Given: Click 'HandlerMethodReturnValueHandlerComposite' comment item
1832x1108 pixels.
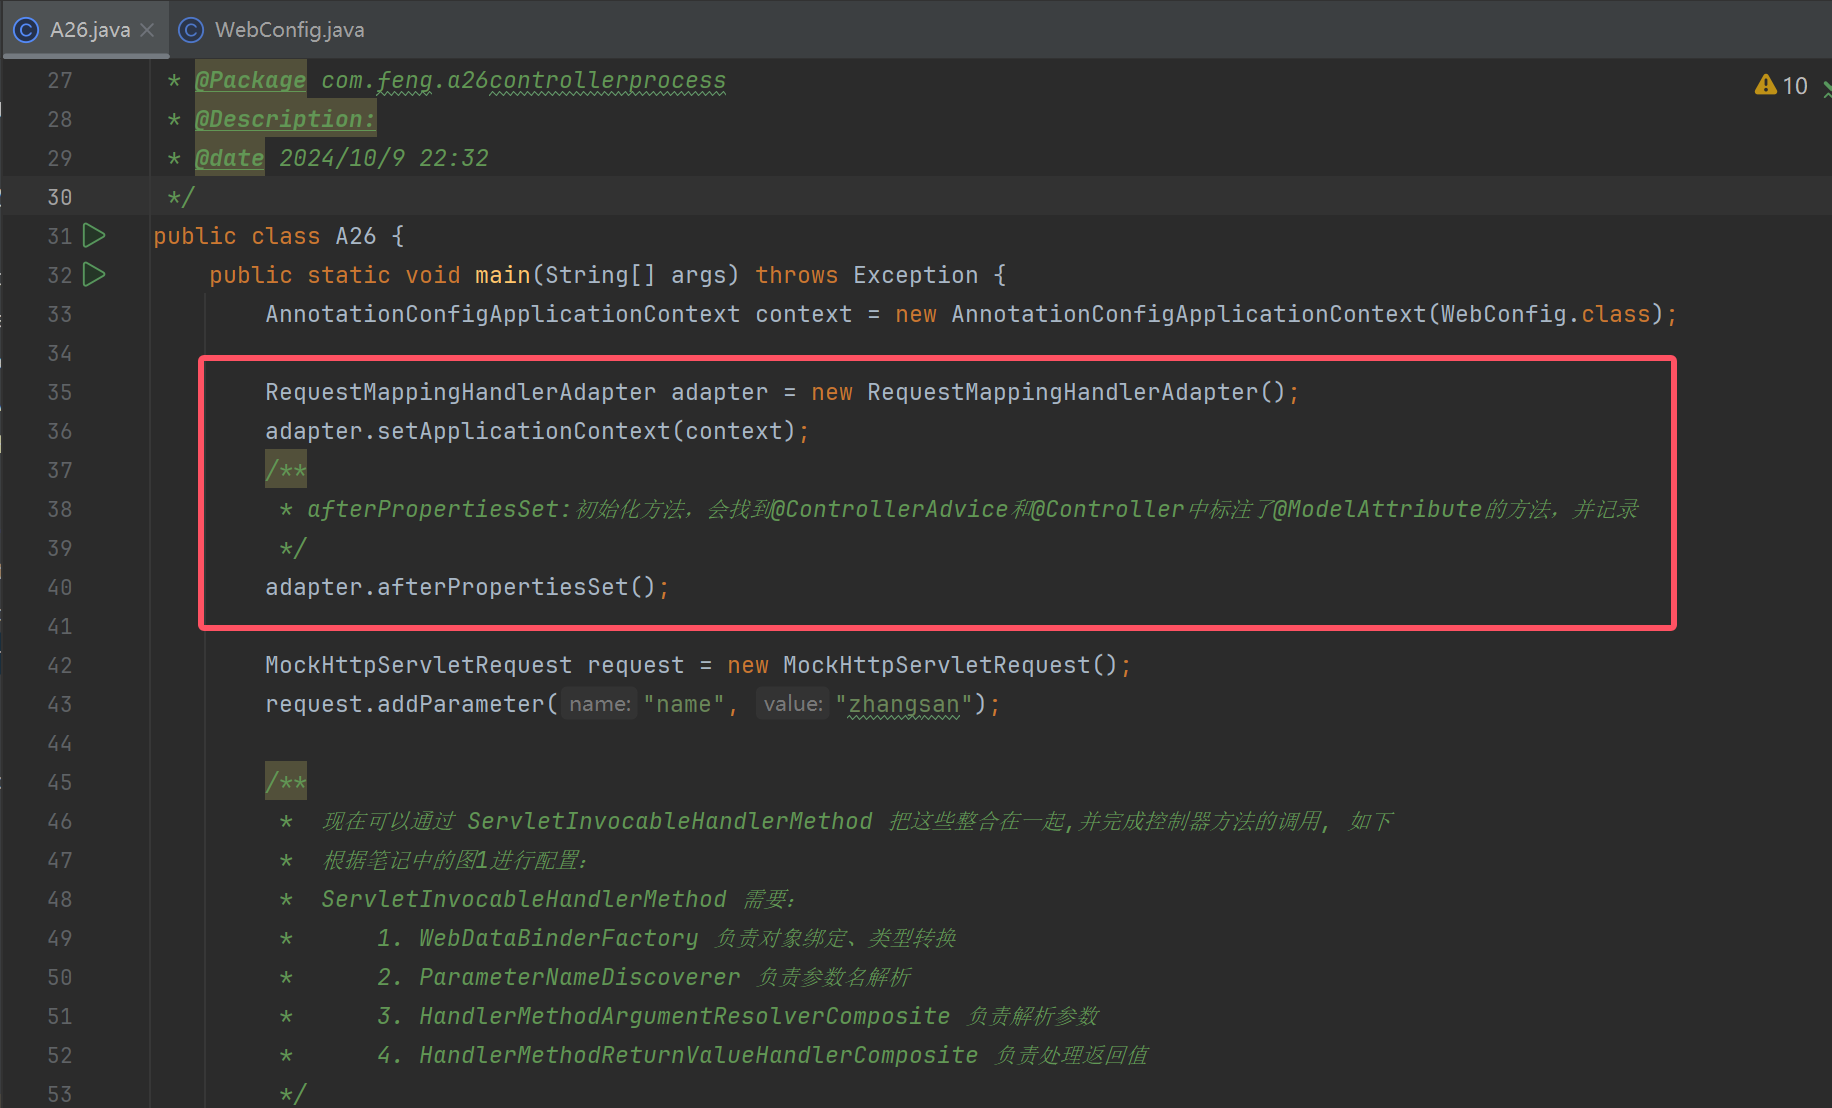Looking at the screenshot, I should (698, 1055).
